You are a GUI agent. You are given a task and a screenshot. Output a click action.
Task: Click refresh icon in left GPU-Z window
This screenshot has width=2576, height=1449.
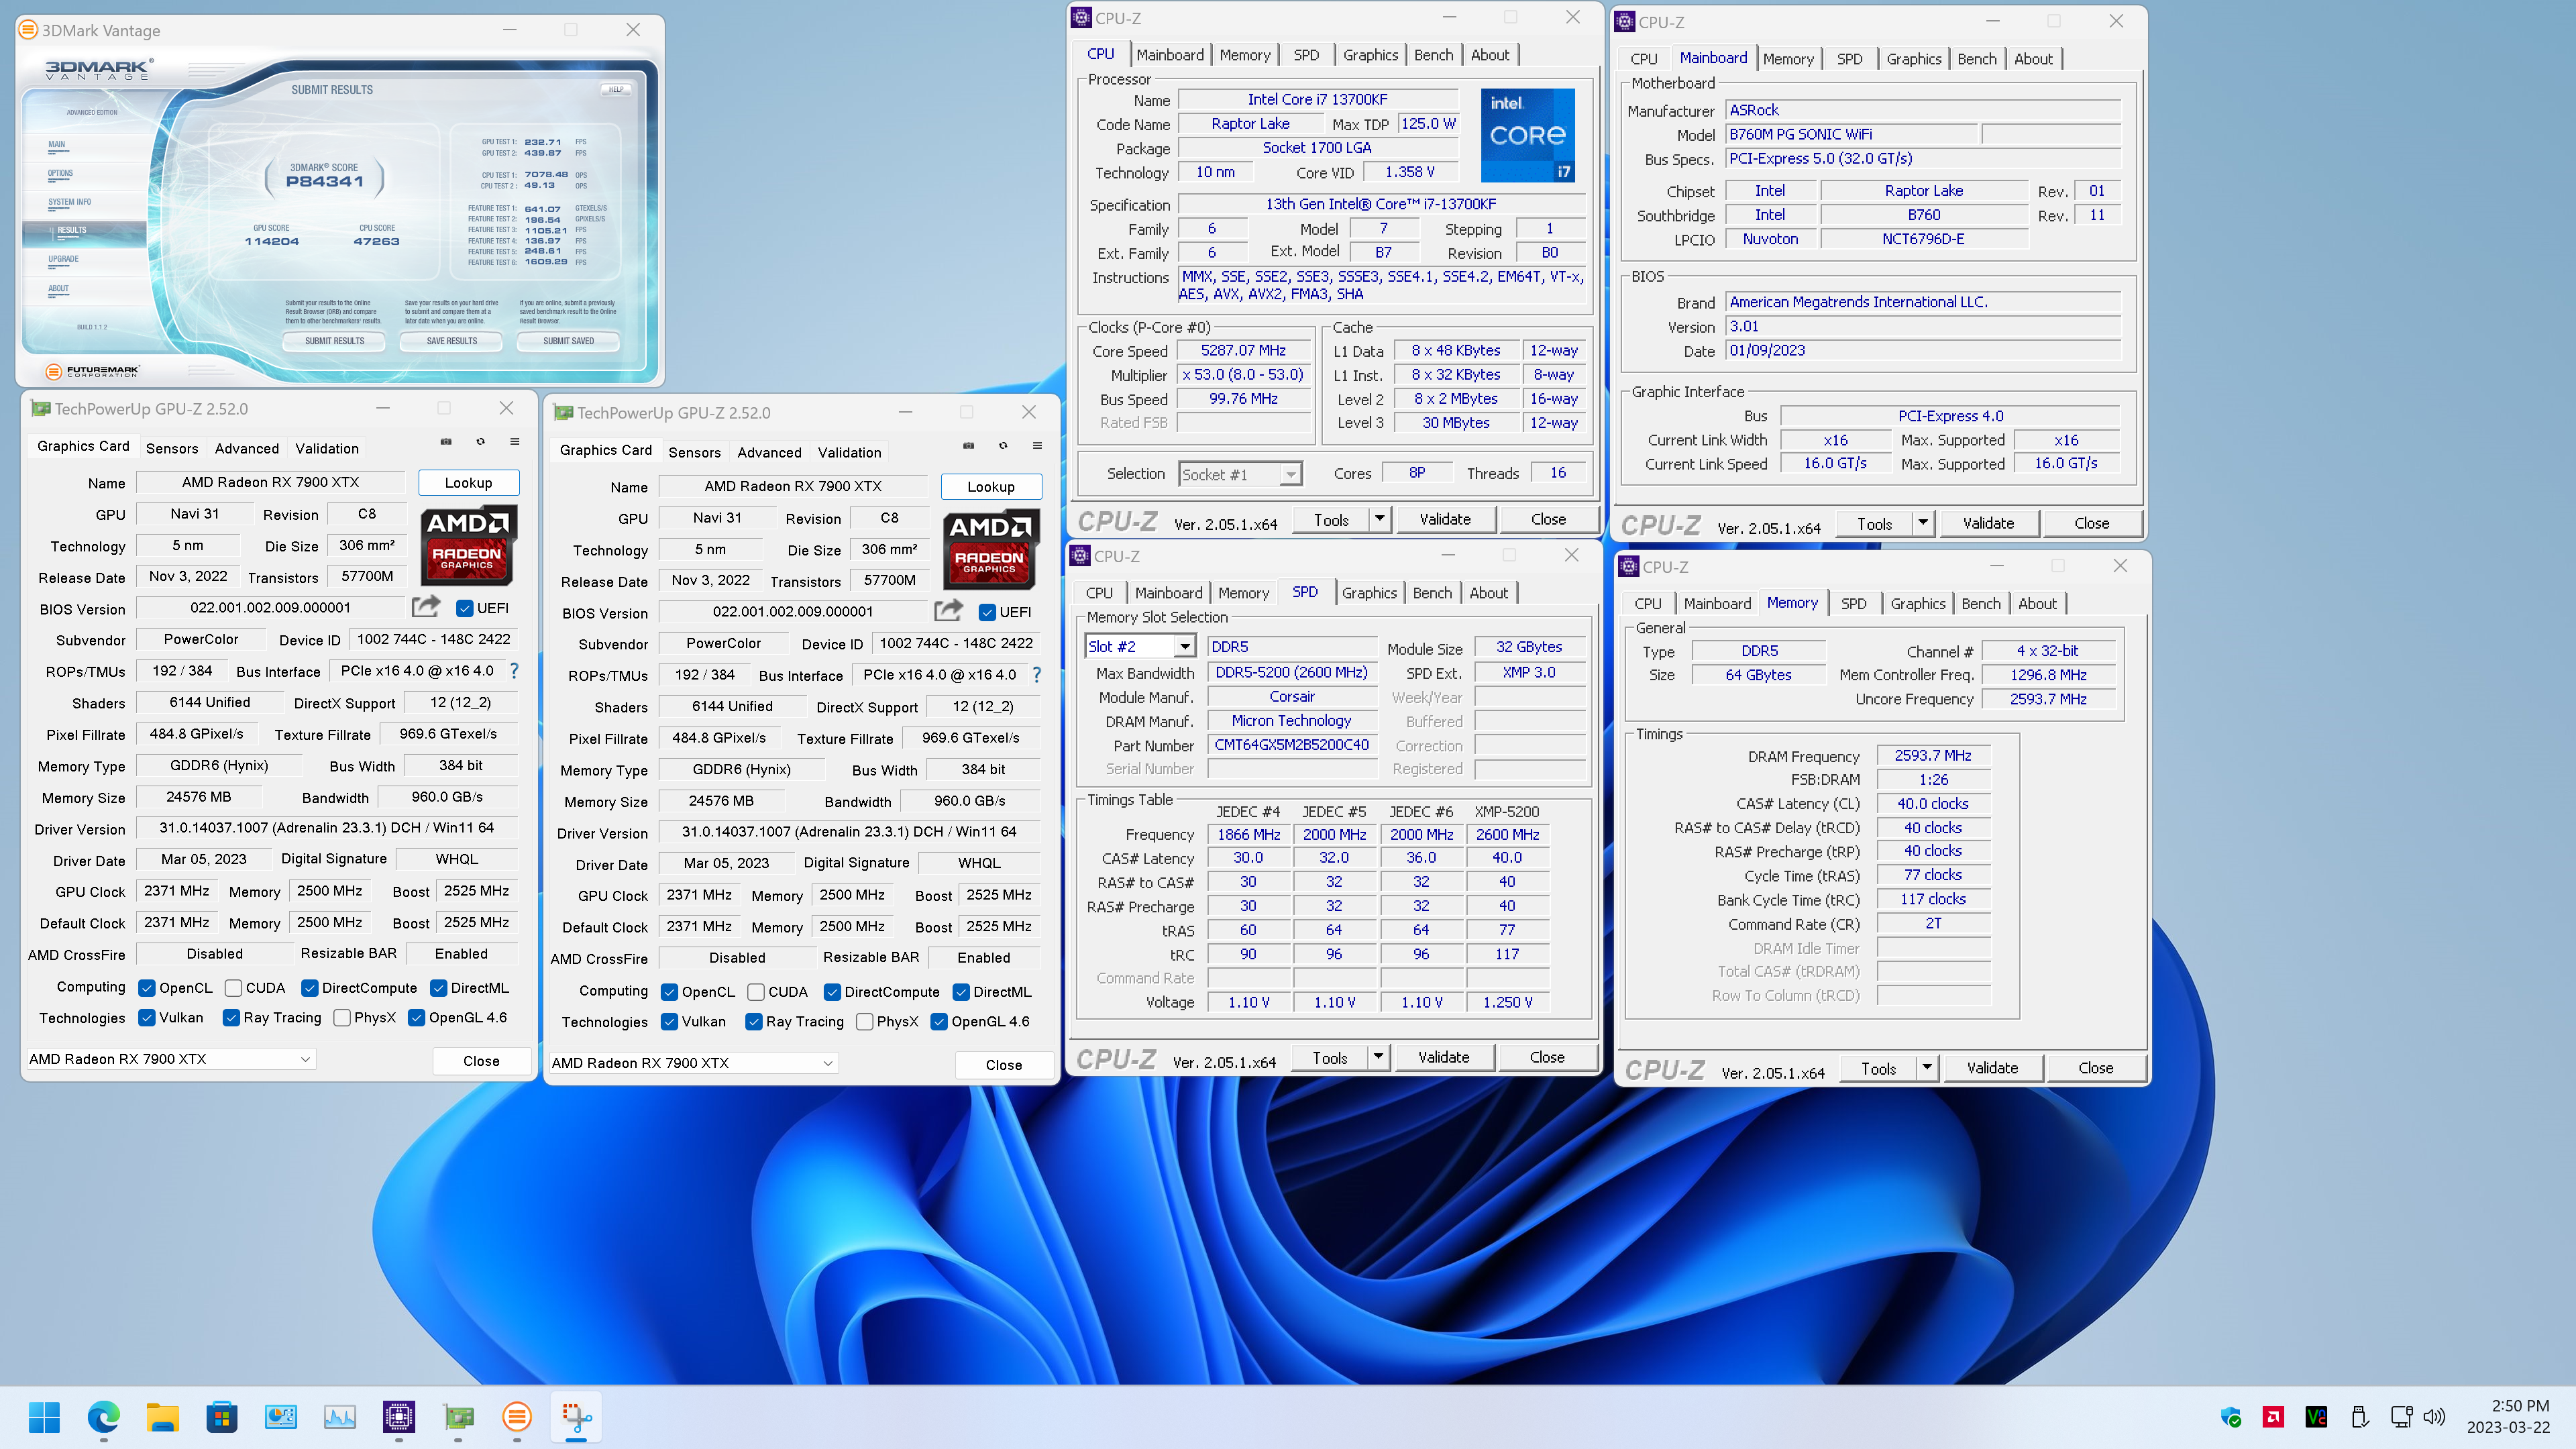(x=480, y=441)
